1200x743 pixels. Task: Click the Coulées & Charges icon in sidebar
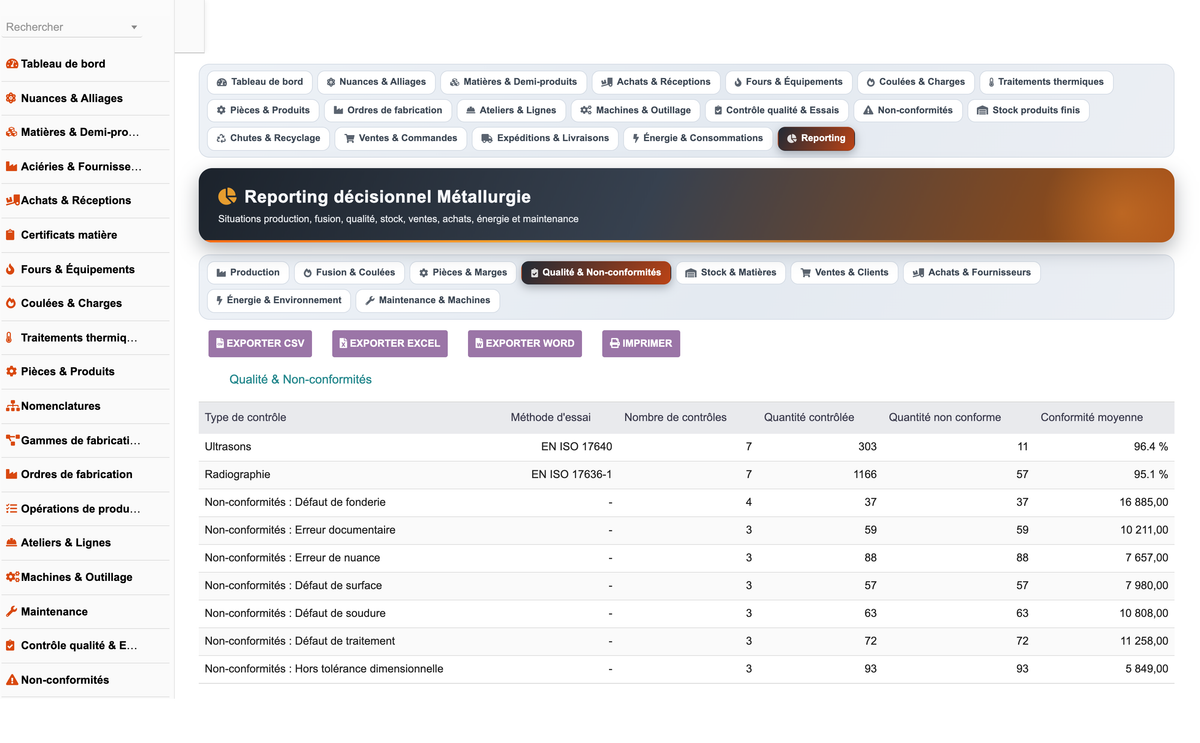tap(11, 303)
